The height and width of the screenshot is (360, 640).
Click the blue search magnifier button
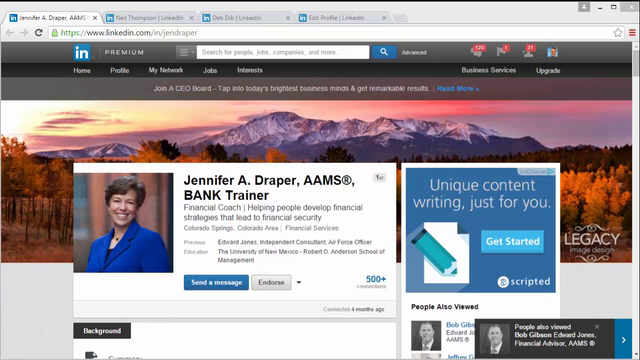[x=384, y=52]
